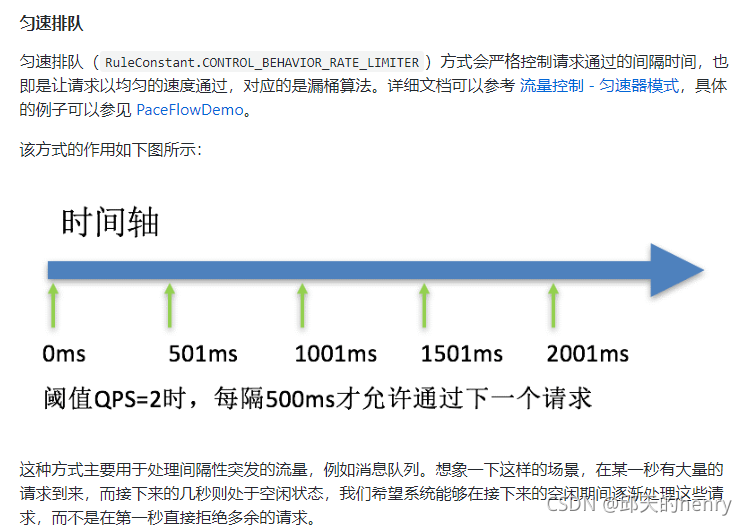Viewport: 747px width, 525px height.
Task: Click the 0ms label in diagram
Action: 64,354
